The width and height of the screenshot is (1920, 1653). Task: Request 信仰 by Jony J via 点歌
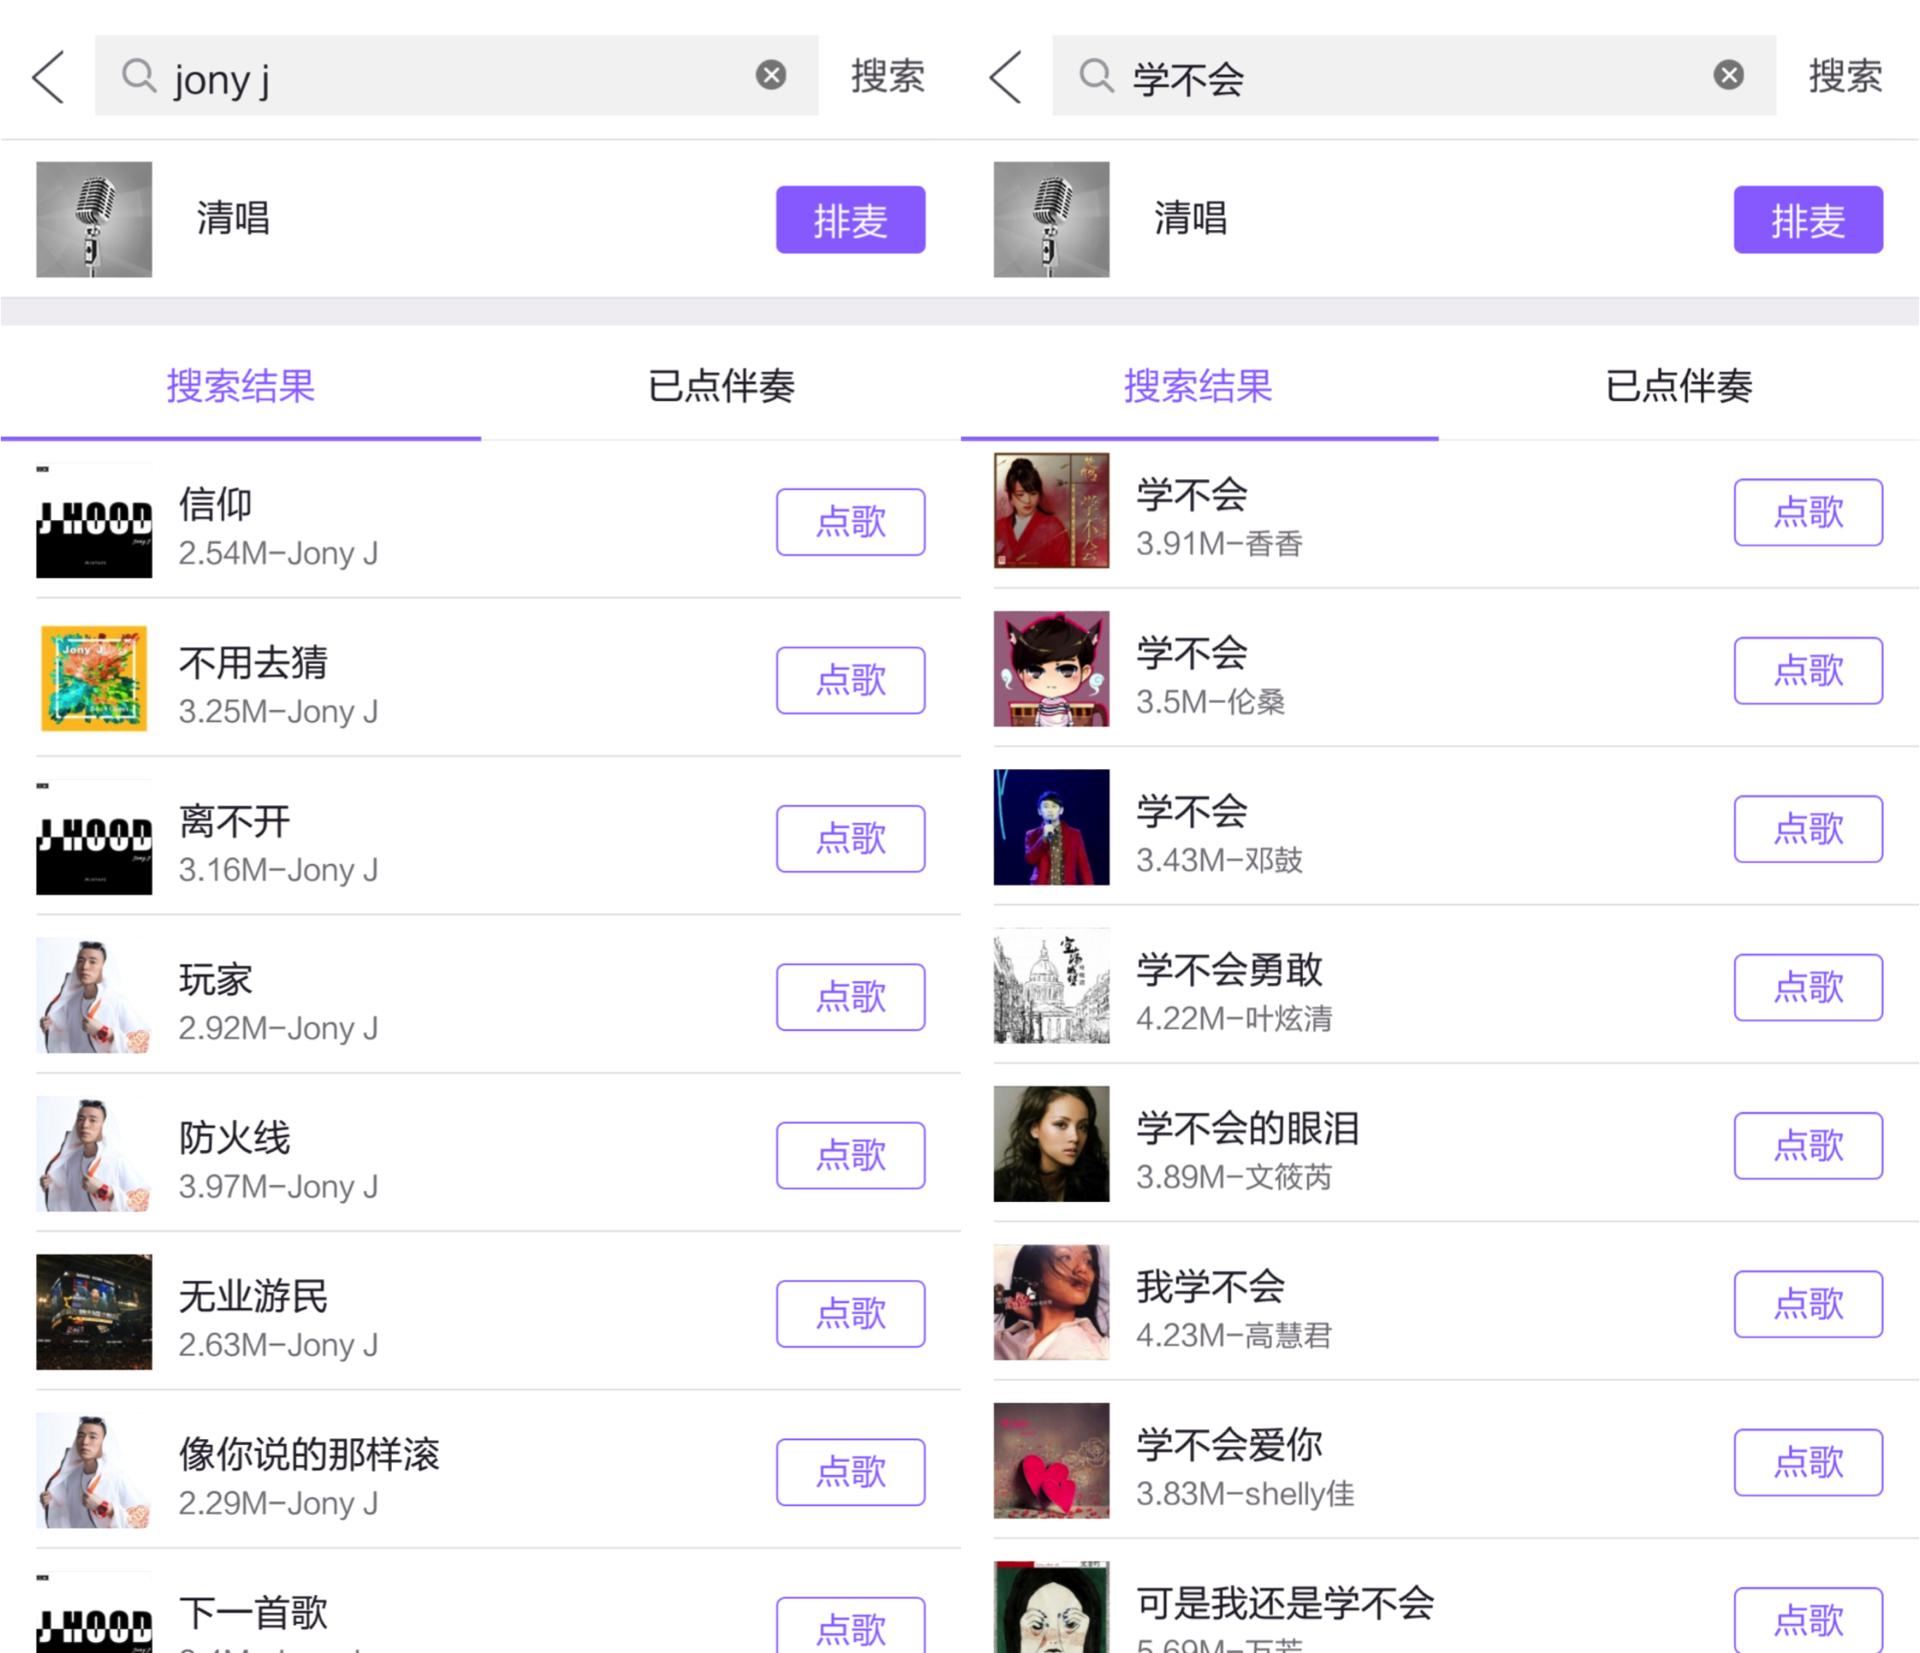tap(850, 521)
